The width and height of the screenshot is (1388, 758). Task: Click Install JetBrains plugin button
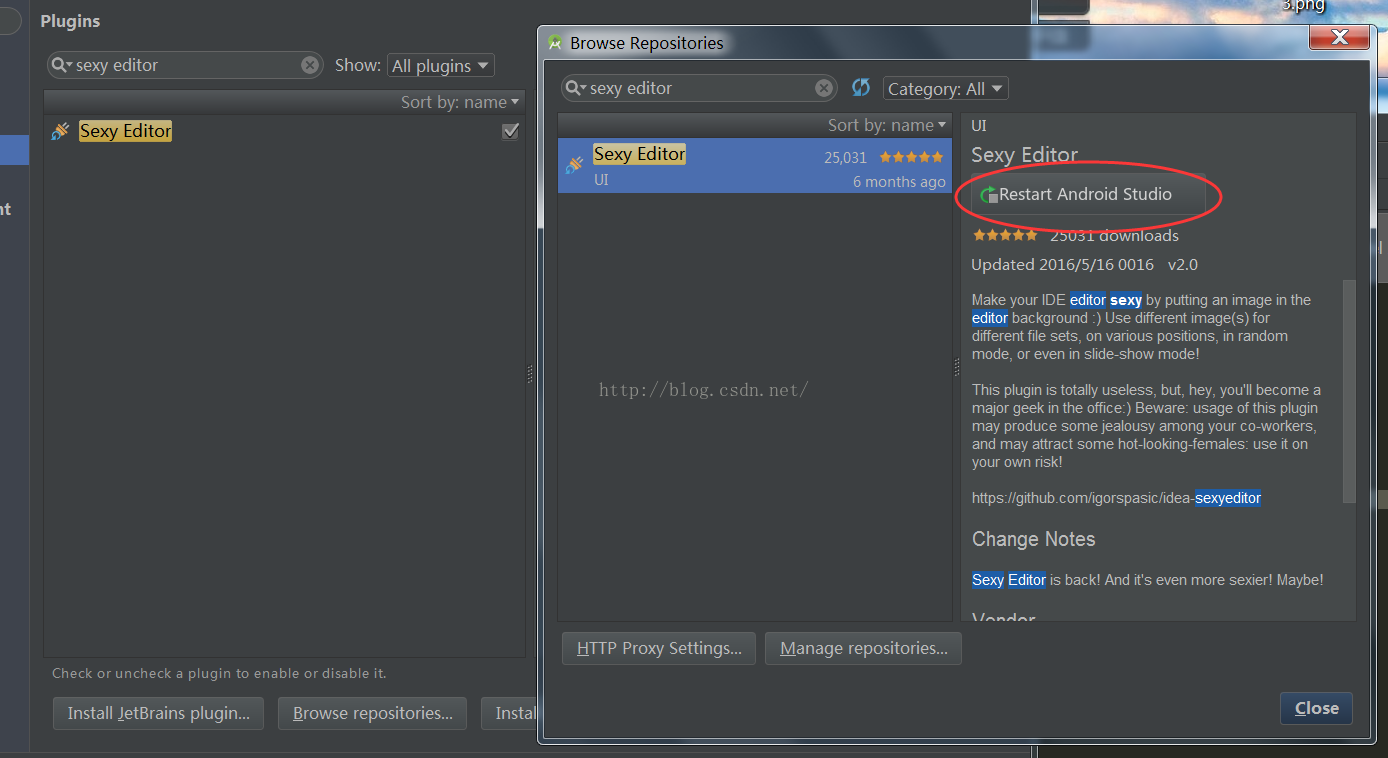coord(158,713)
